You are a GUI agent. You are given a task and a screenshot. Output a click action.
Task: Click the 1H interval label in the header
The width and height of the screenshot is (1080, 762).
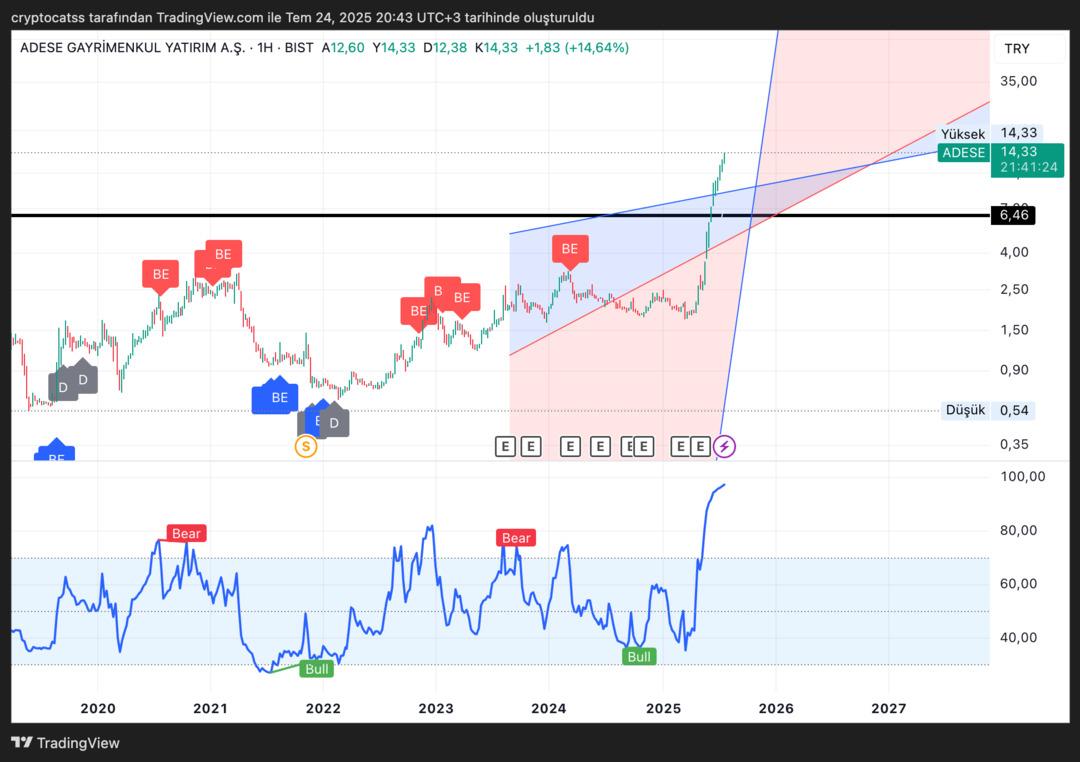coord(265,48)
